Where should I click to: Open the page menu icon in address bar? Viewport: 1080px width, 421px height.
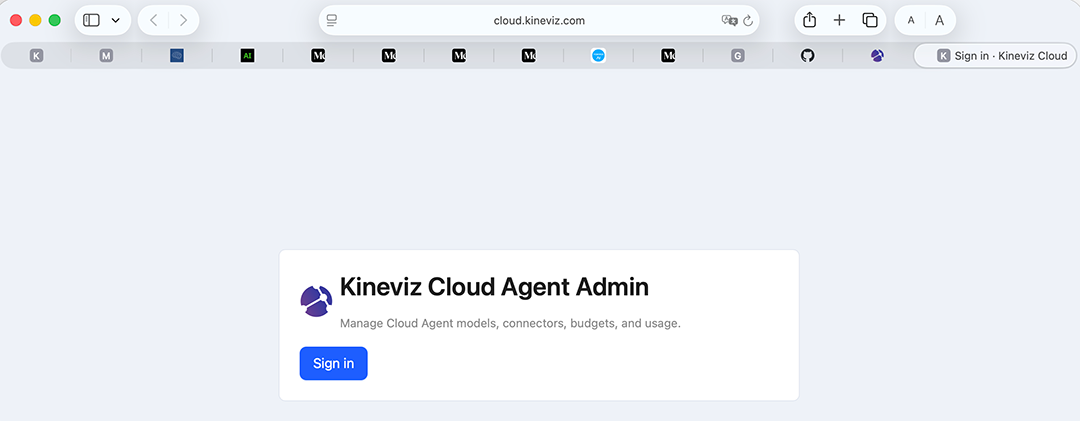[x=332, y=21]
